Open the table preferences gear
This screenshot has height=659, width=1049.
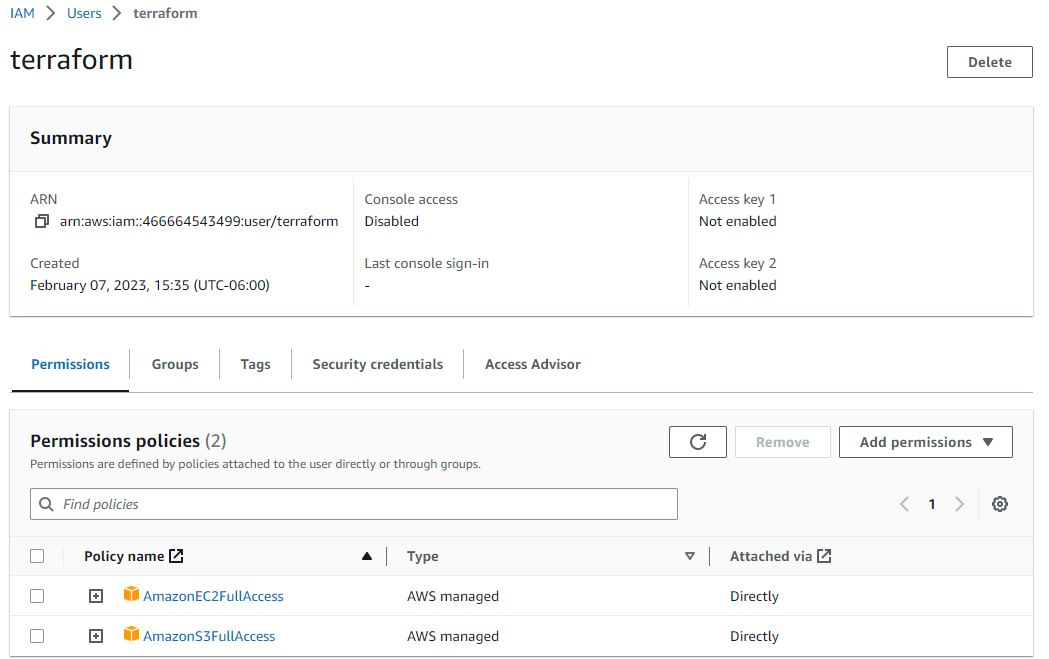1000,504
